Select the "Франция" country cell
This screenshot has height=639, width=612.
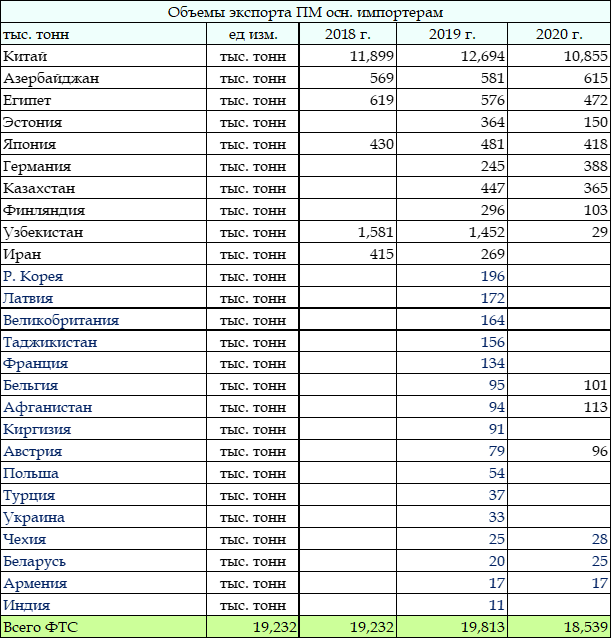tap(35, 364)
